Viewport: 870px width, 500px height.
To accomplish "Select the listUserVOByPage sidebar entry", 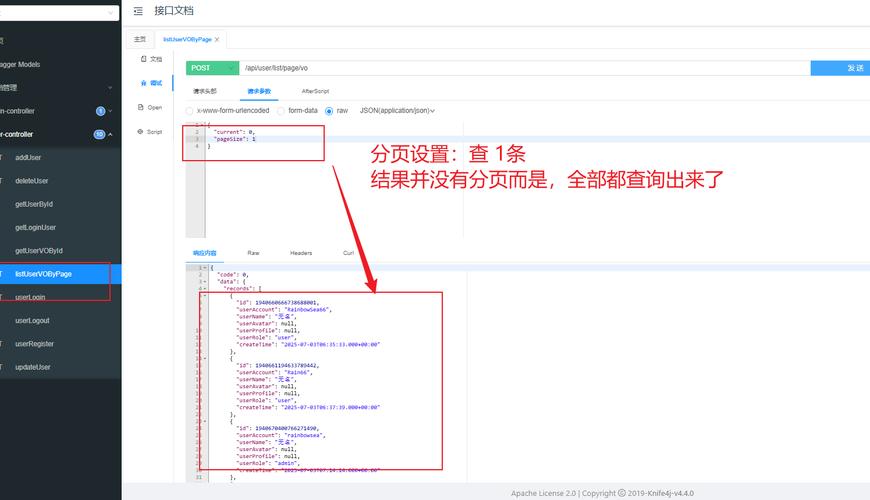I will pyautogui.click(x=60, y=274).
